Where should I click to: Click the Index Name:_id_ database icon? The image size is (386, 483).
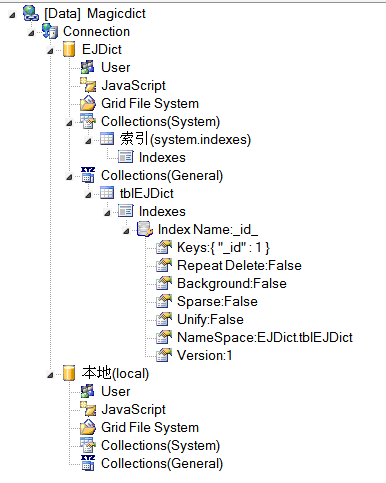point(145,229)
